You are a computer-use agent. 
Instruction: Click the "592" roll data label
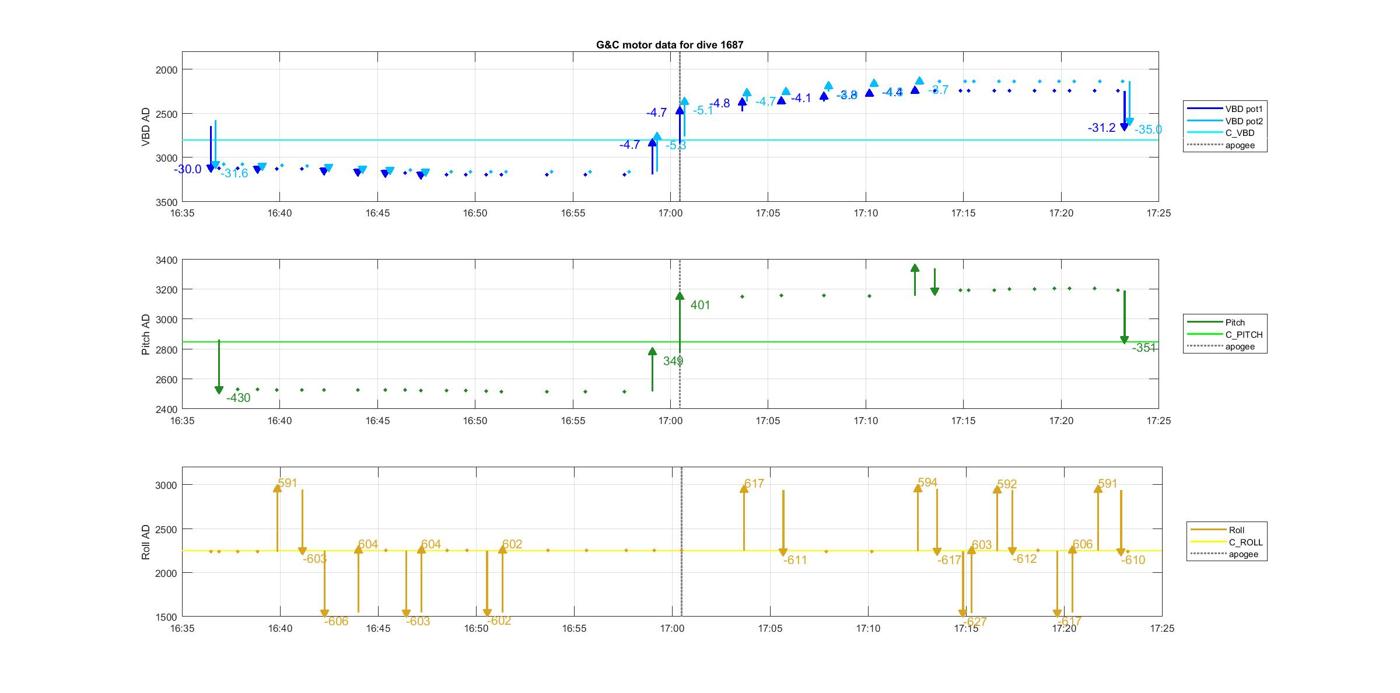click(x=1006, y=485)
